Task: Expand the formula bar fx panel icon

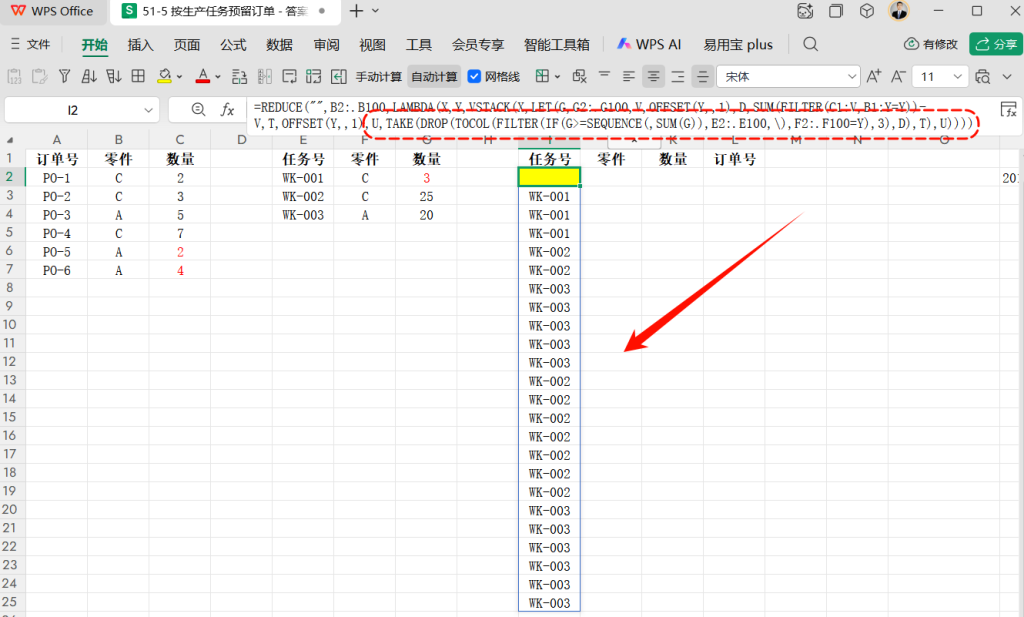Action: pos(1008,109)
